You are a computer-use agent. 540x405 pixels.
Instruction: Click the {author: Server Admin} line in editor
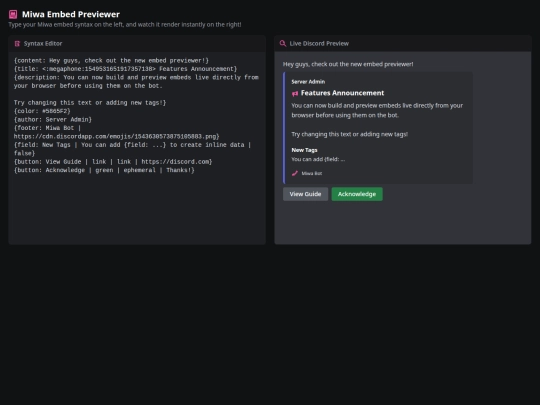[x=53, y=120]
